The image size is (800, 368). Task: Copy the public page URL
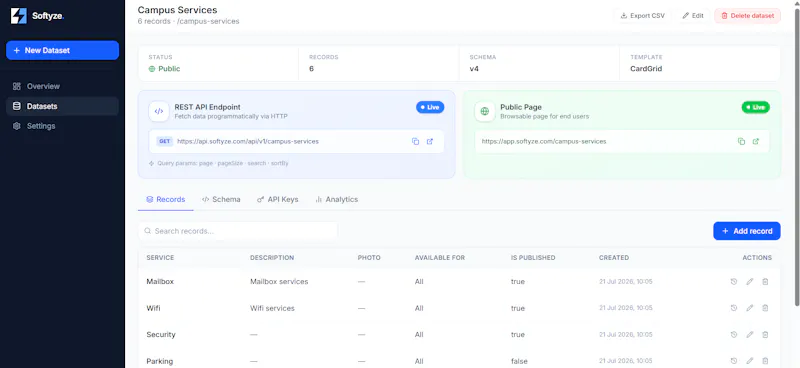[x=741, y=141]
